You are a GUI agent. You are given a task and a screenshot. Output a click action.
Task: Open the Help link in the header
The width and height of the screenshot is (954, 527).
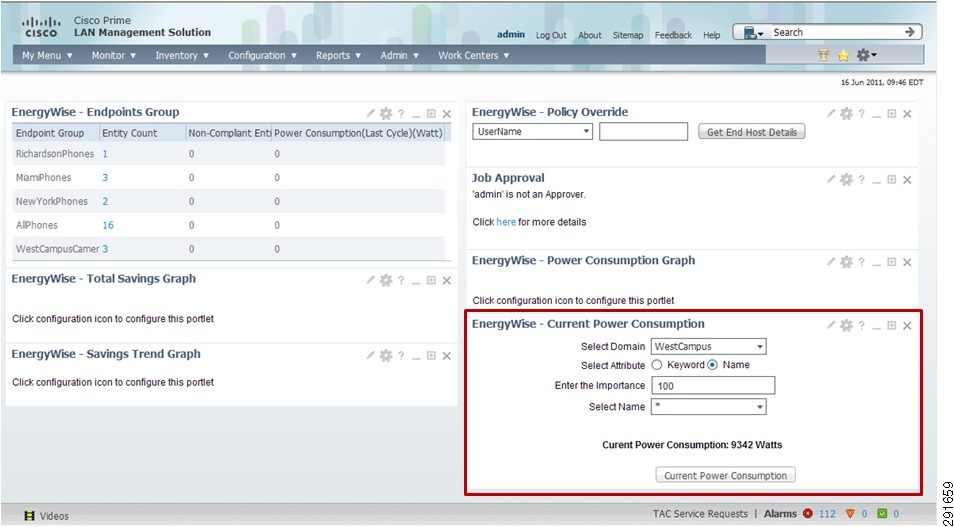pos(712,35)
